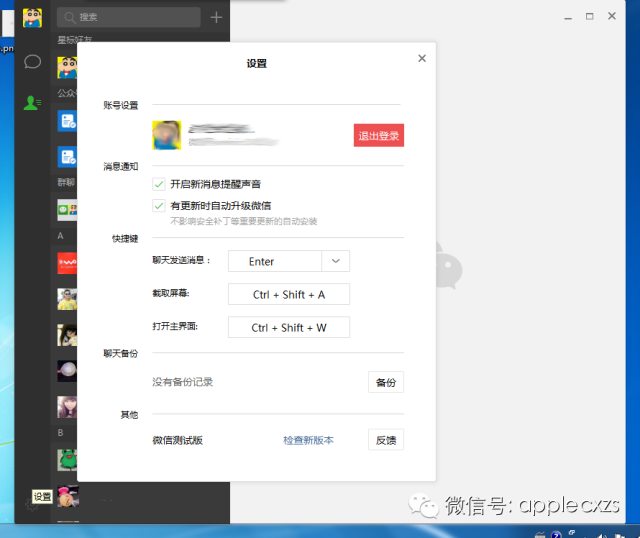Click the 备份 backup button

coord(386,382)
